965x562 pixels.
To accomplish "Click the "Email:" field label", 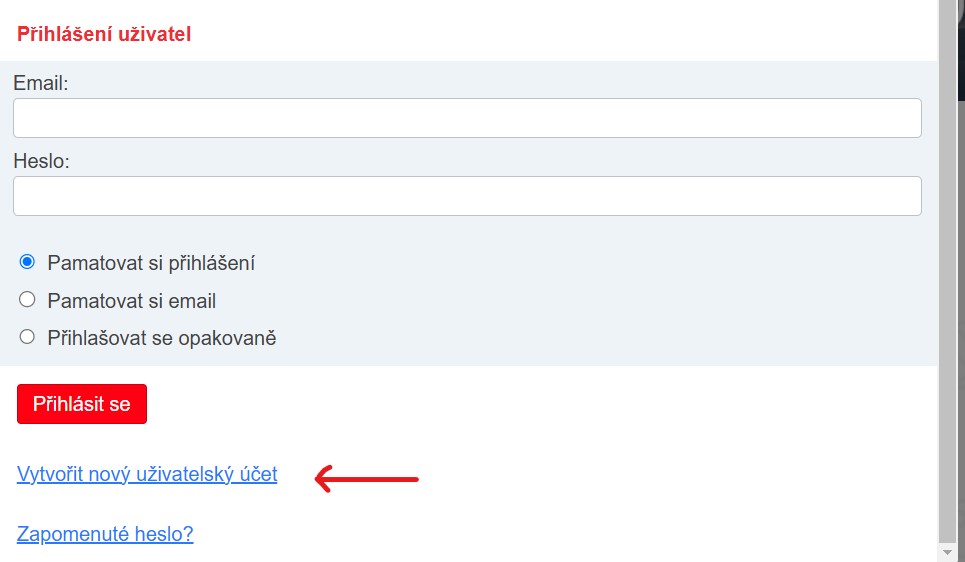I will tap(41, 83).
